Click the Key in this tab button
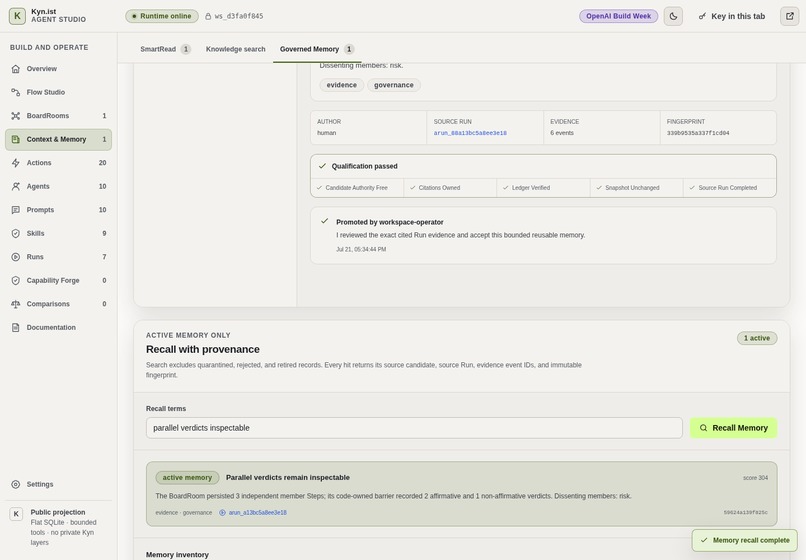The height and width of the screenshot is (560, 806). (731, 16)
